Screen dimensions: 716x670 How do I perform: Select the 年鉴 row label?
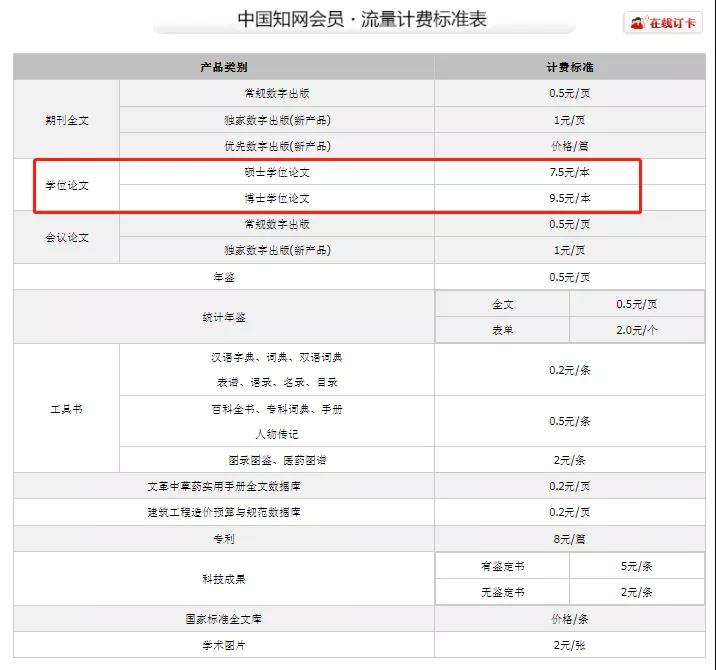pos(224,277)
